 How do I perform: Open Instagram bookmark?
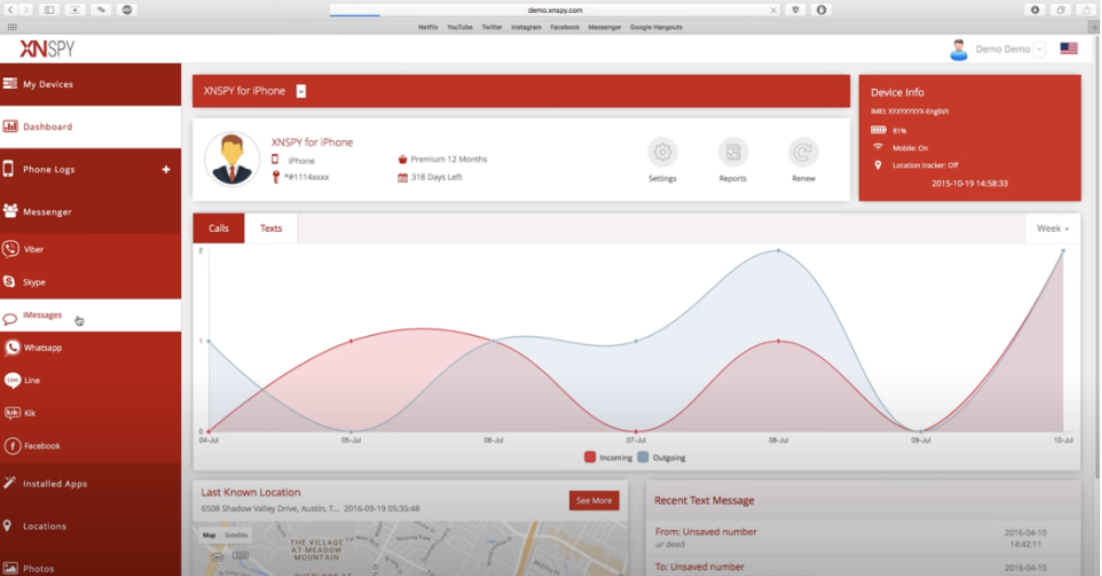coord(526,27)
